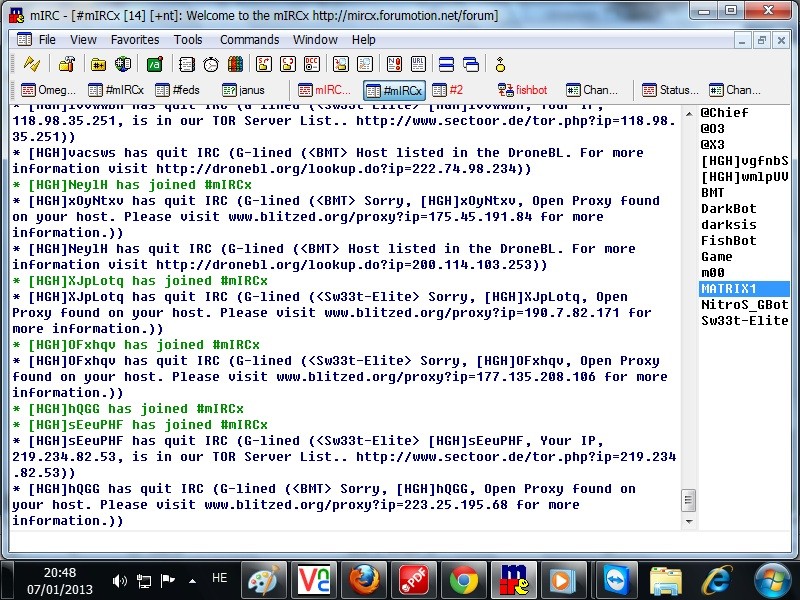Open the Channels List globe icon
This screenshot has width=800, height=600.
[x=123, y=64]
